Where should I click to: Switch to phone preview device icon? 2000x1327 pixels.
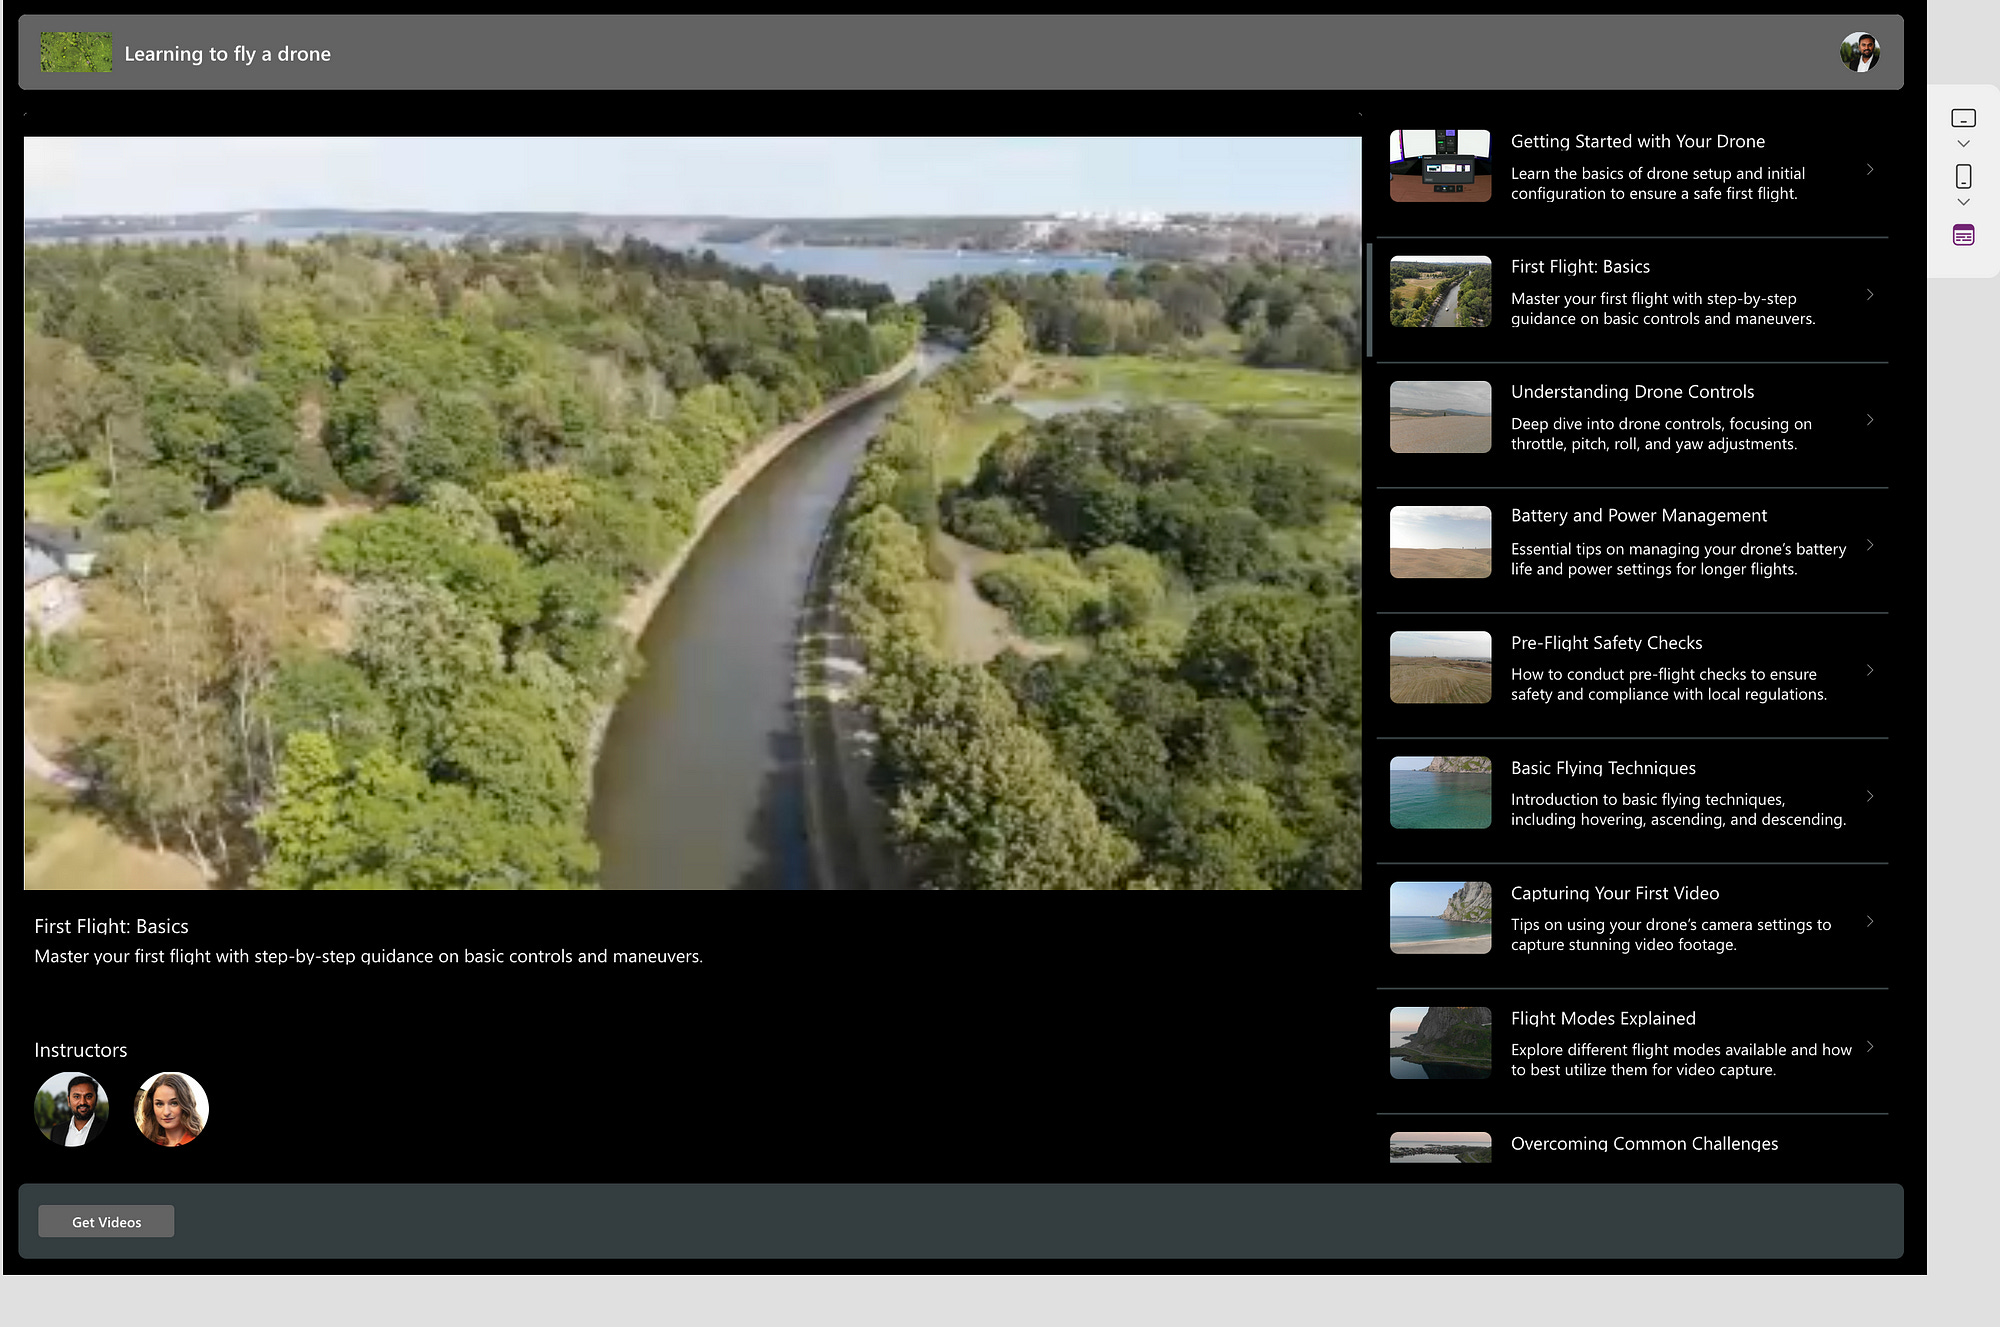[x=1963, y=176]
